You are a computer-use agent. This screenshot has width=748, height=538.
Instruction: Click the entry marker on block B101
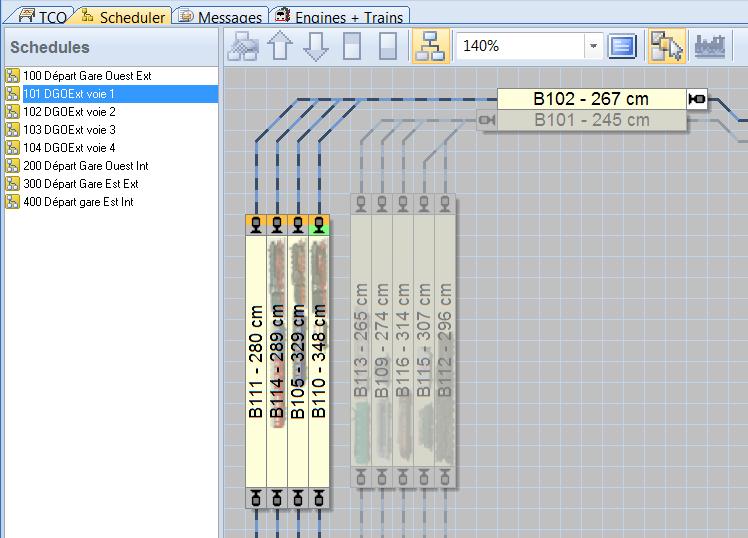coord(487,120)
